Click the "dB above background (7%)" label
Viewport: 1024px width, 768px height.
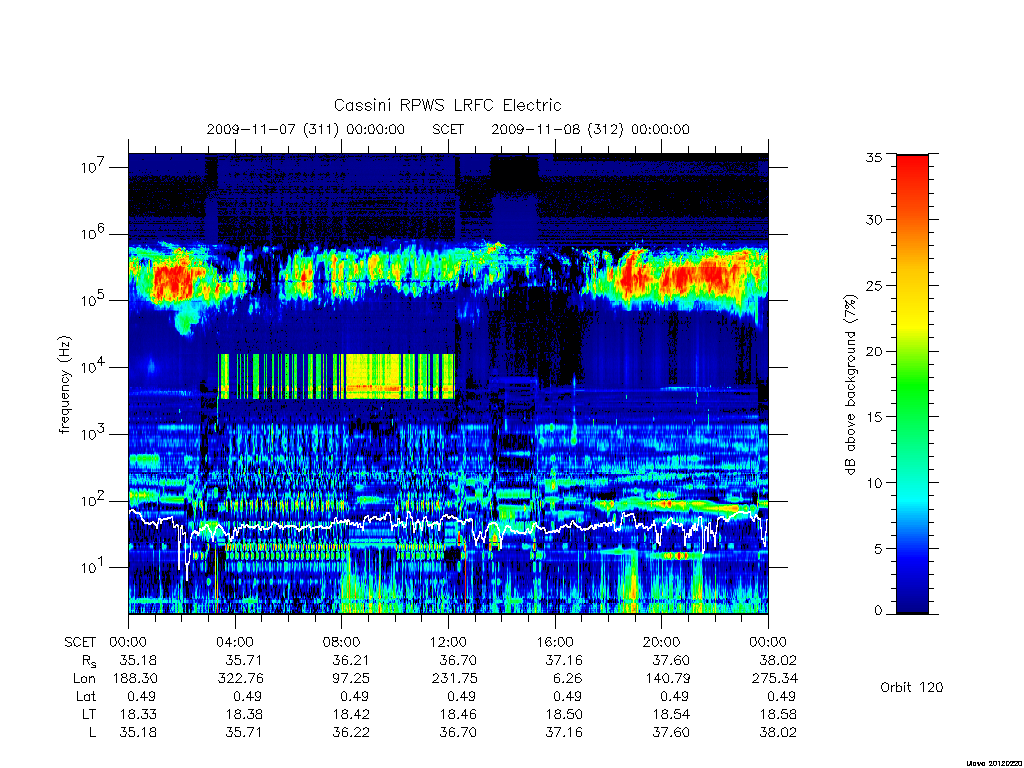point(850,385)
